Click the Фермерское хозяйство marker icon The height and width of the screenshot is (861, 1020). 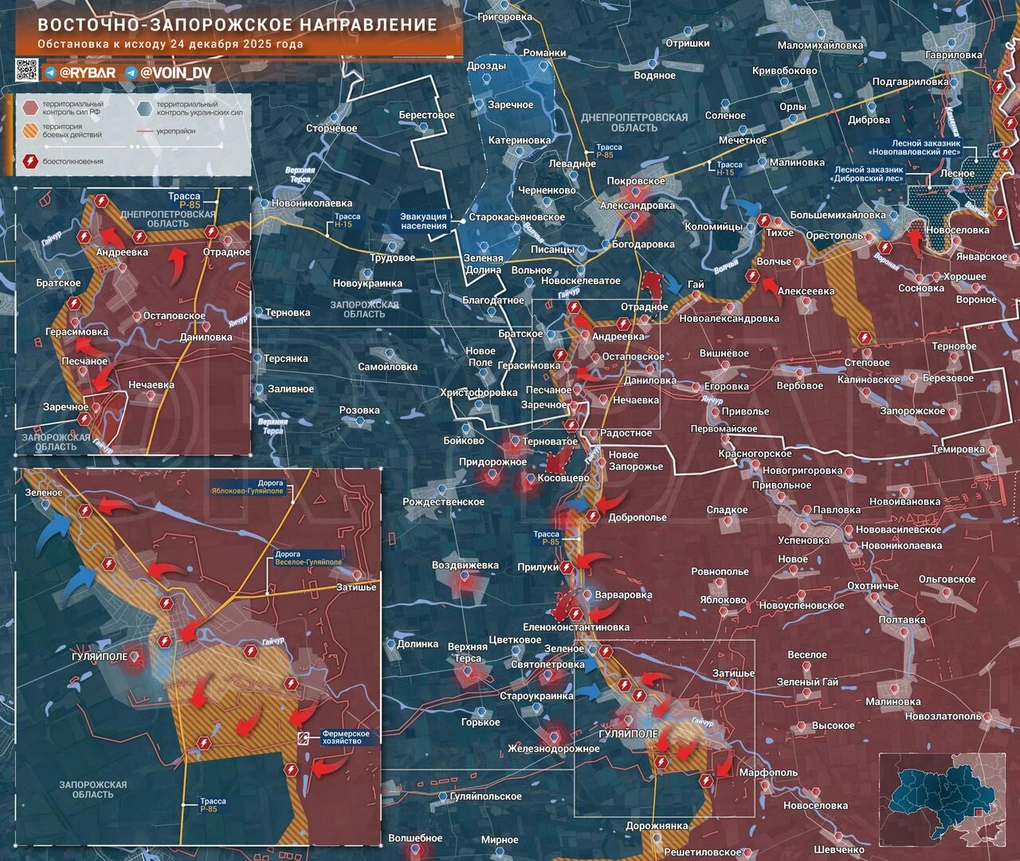click(x=304, y=737)
